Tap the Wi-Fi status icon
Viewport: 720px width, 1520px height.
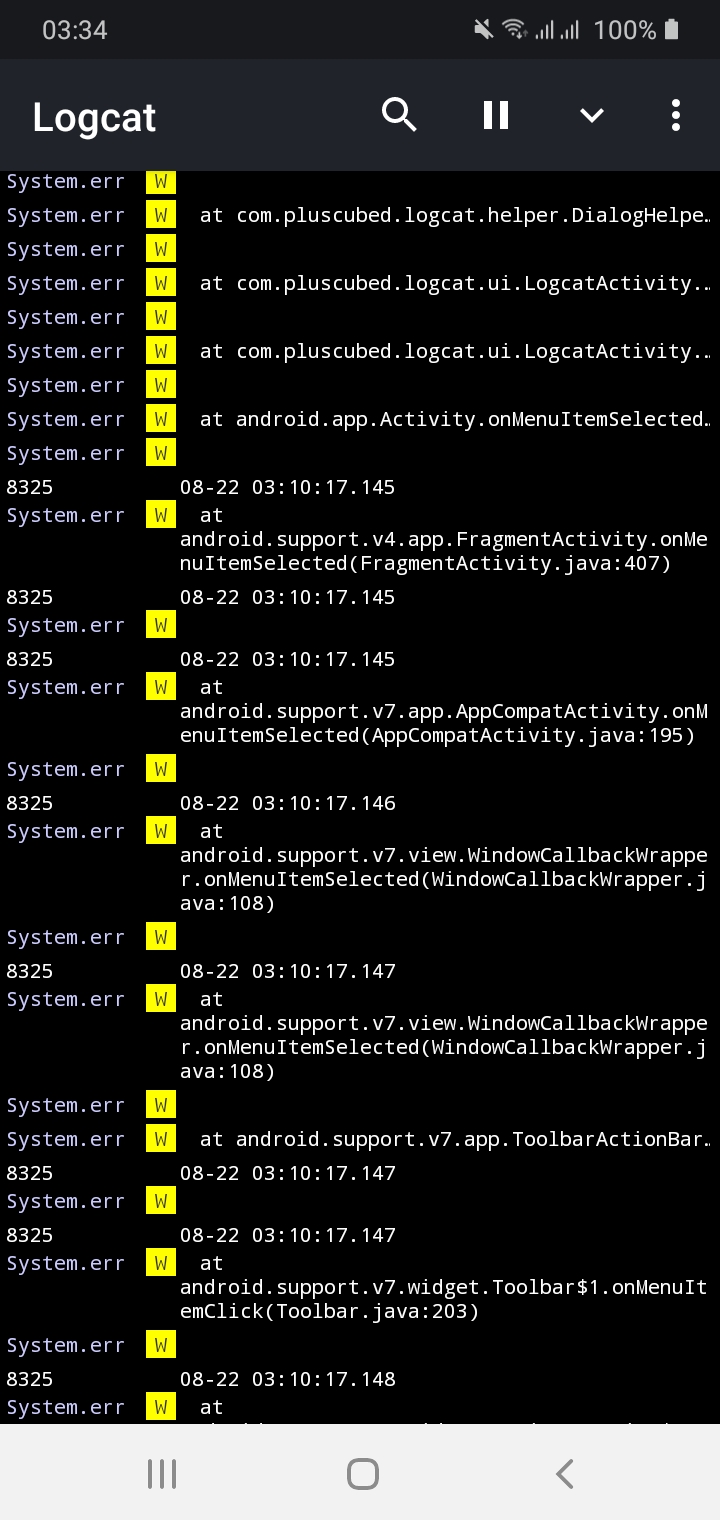click(x=516, y=29)
